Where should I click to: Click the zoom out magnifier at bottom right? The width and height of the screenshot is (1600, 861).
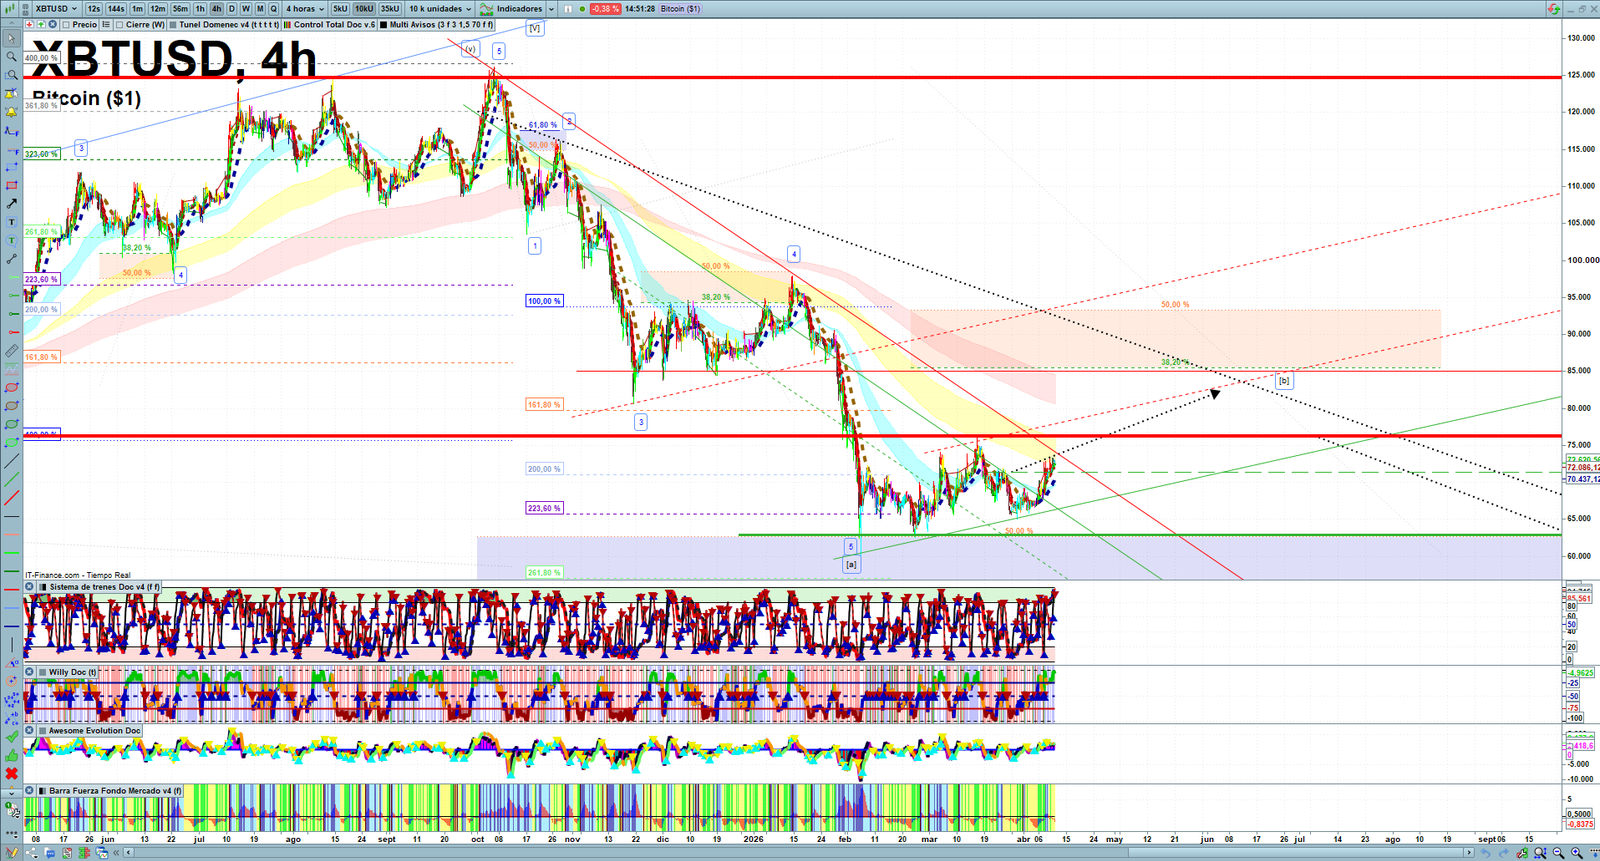pos(1558,853)
